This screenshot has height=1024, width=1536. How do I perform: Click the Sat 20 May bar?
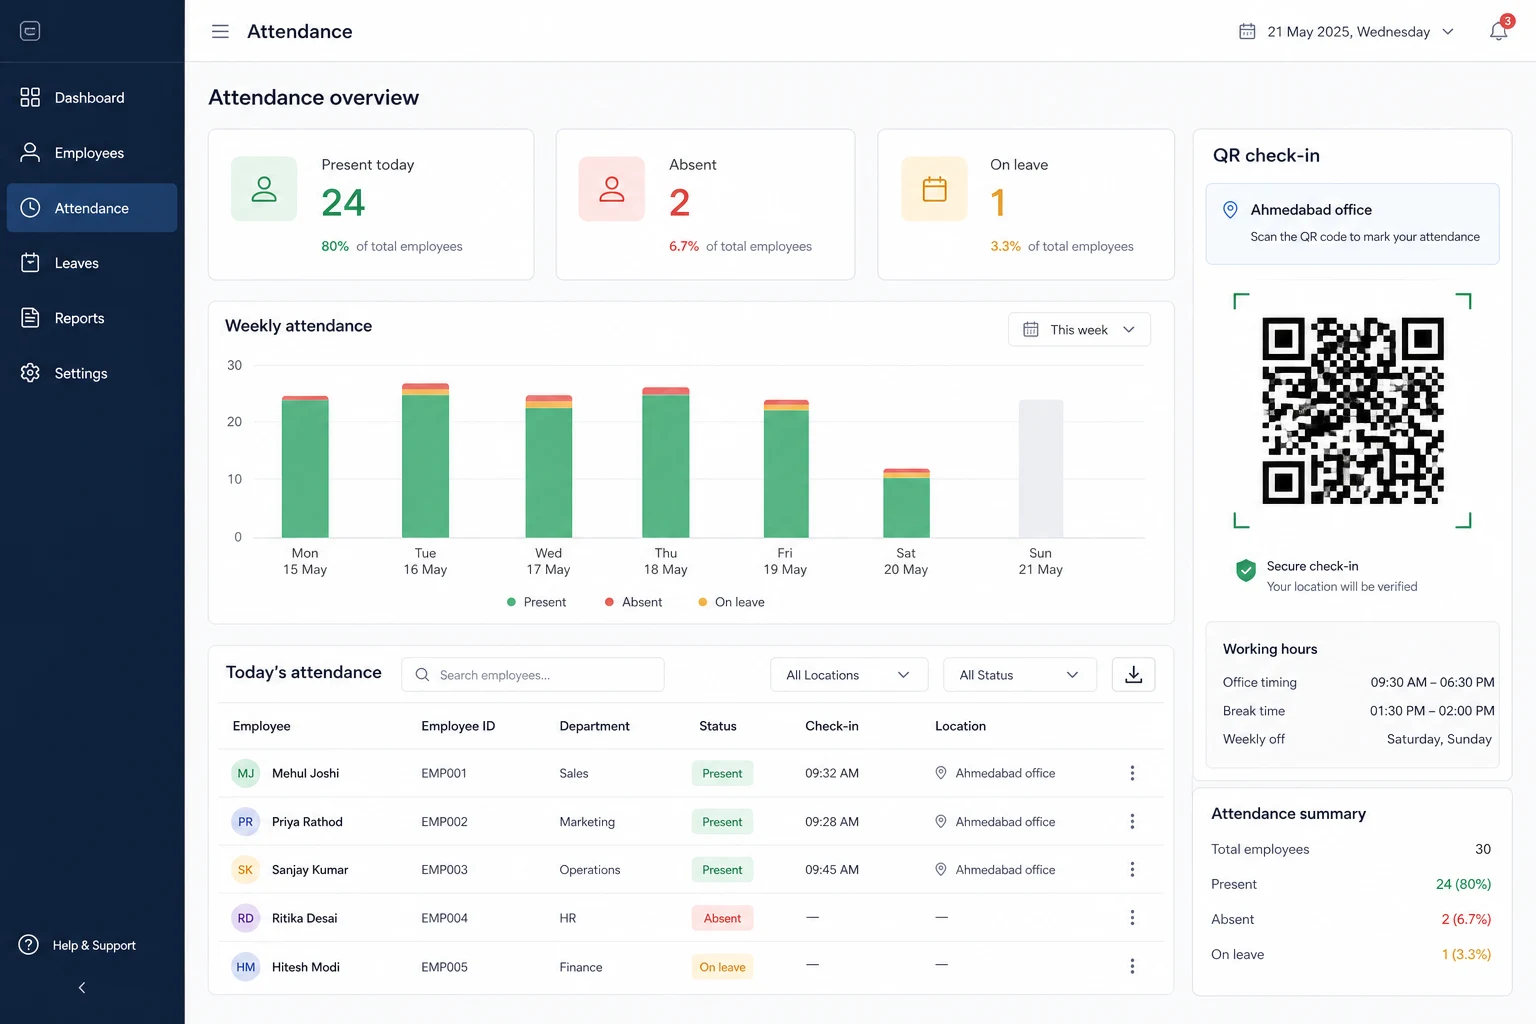[906, 503]
